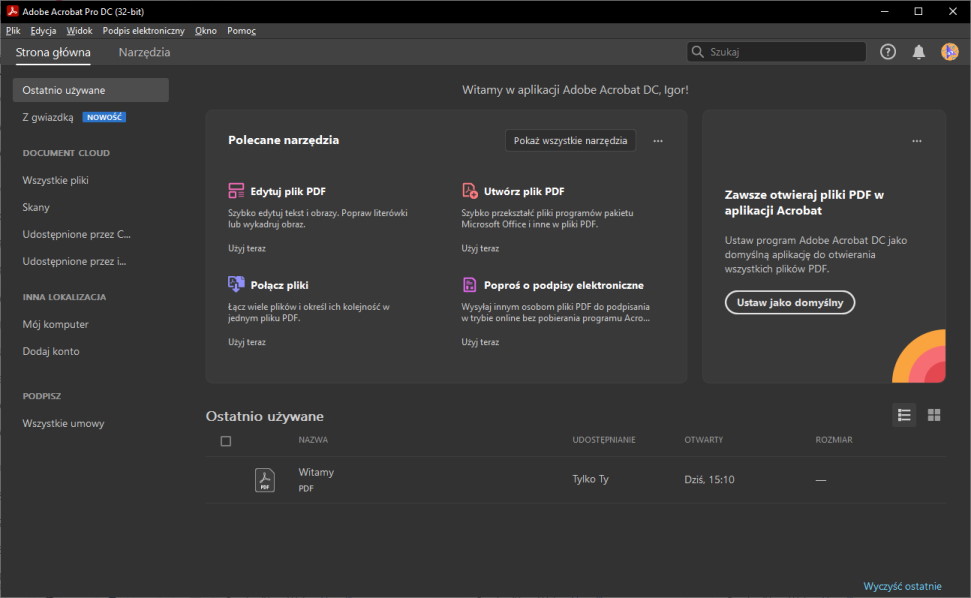The image size is (971, 598).
Task: Click Użyj teraz under Utwórz plik PDF
Action: click(x=480, y=248)
